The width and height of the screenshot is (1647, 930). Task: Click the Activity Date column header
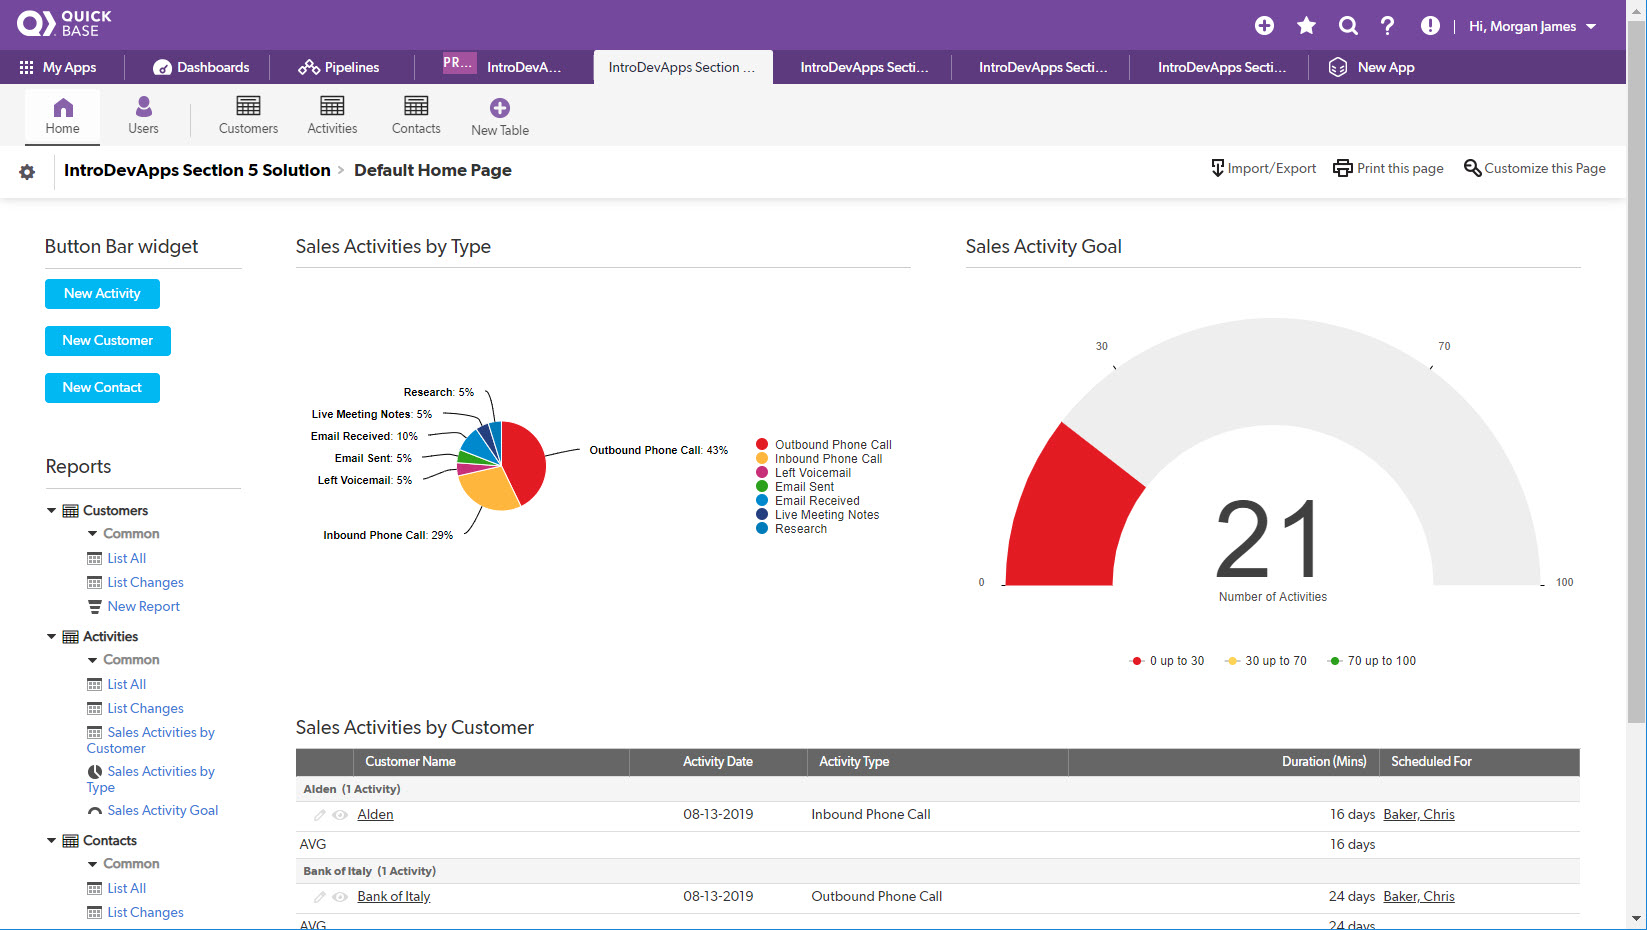[717, 762]
